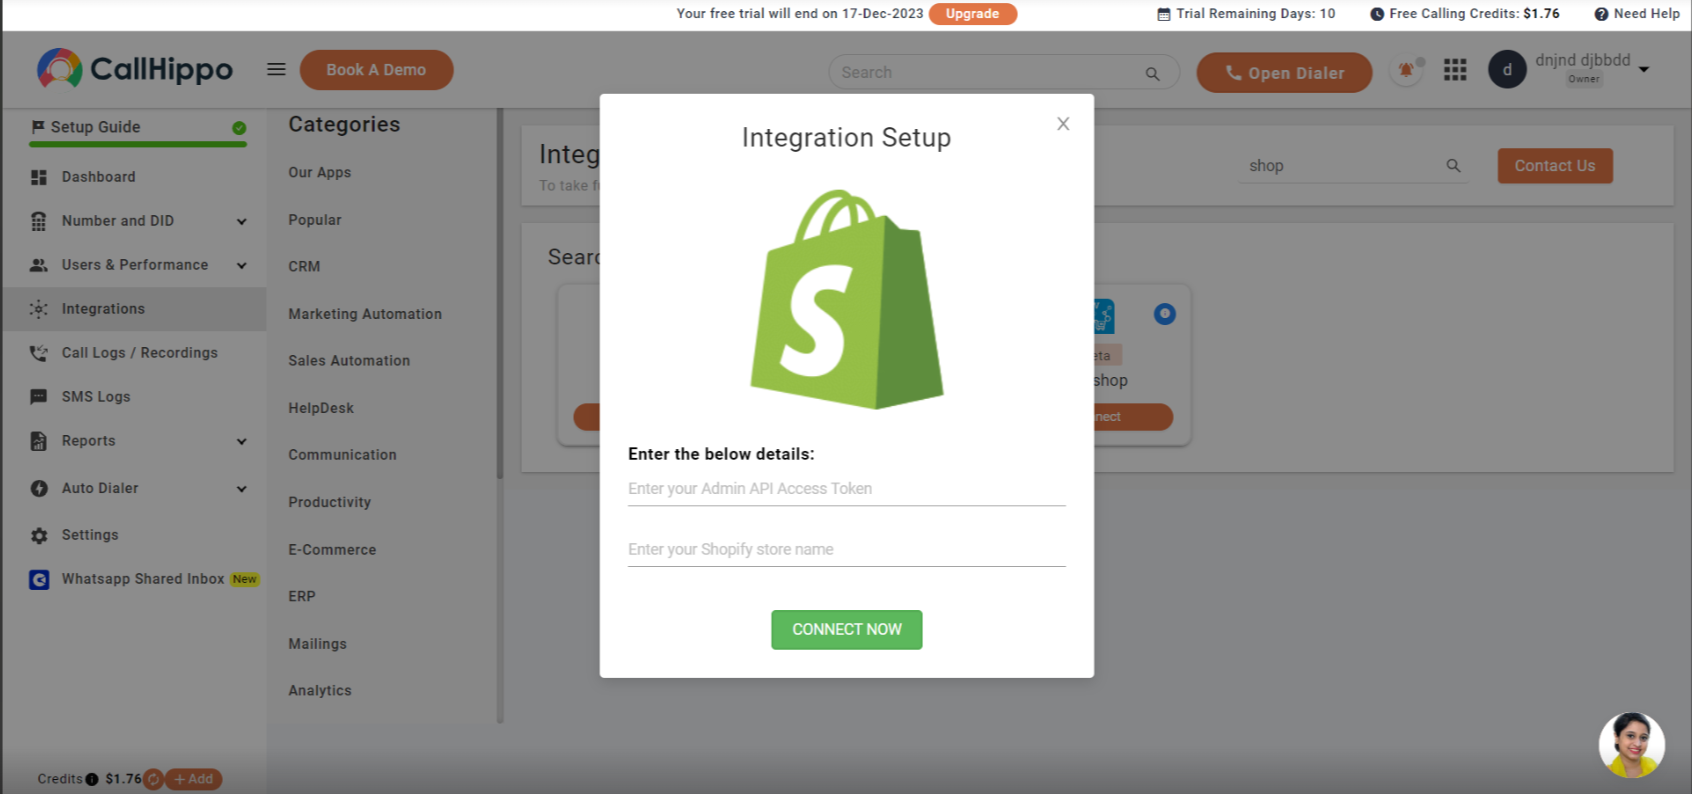Click the +Add credits button
This screenshot has height=794, width=1692.
click(194, 779)
